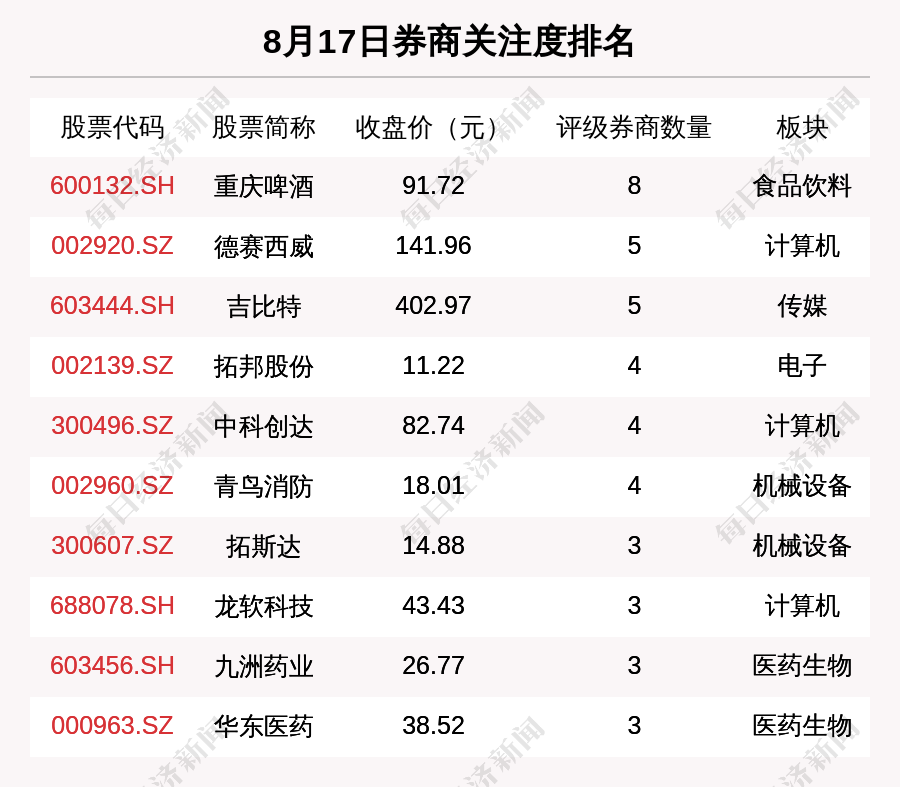The image size is (900, 787).
Task: Click stock code 603456.SH
Action: pyautogui.click(x=112, y=666)
